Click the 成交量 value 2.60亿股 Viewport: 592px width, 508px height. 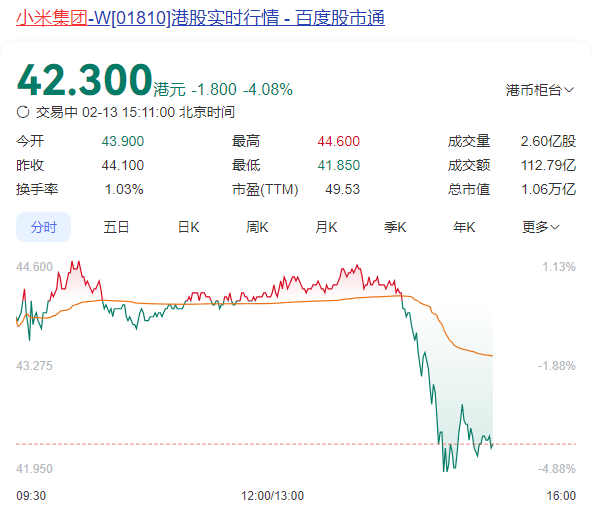click(548, 142)
